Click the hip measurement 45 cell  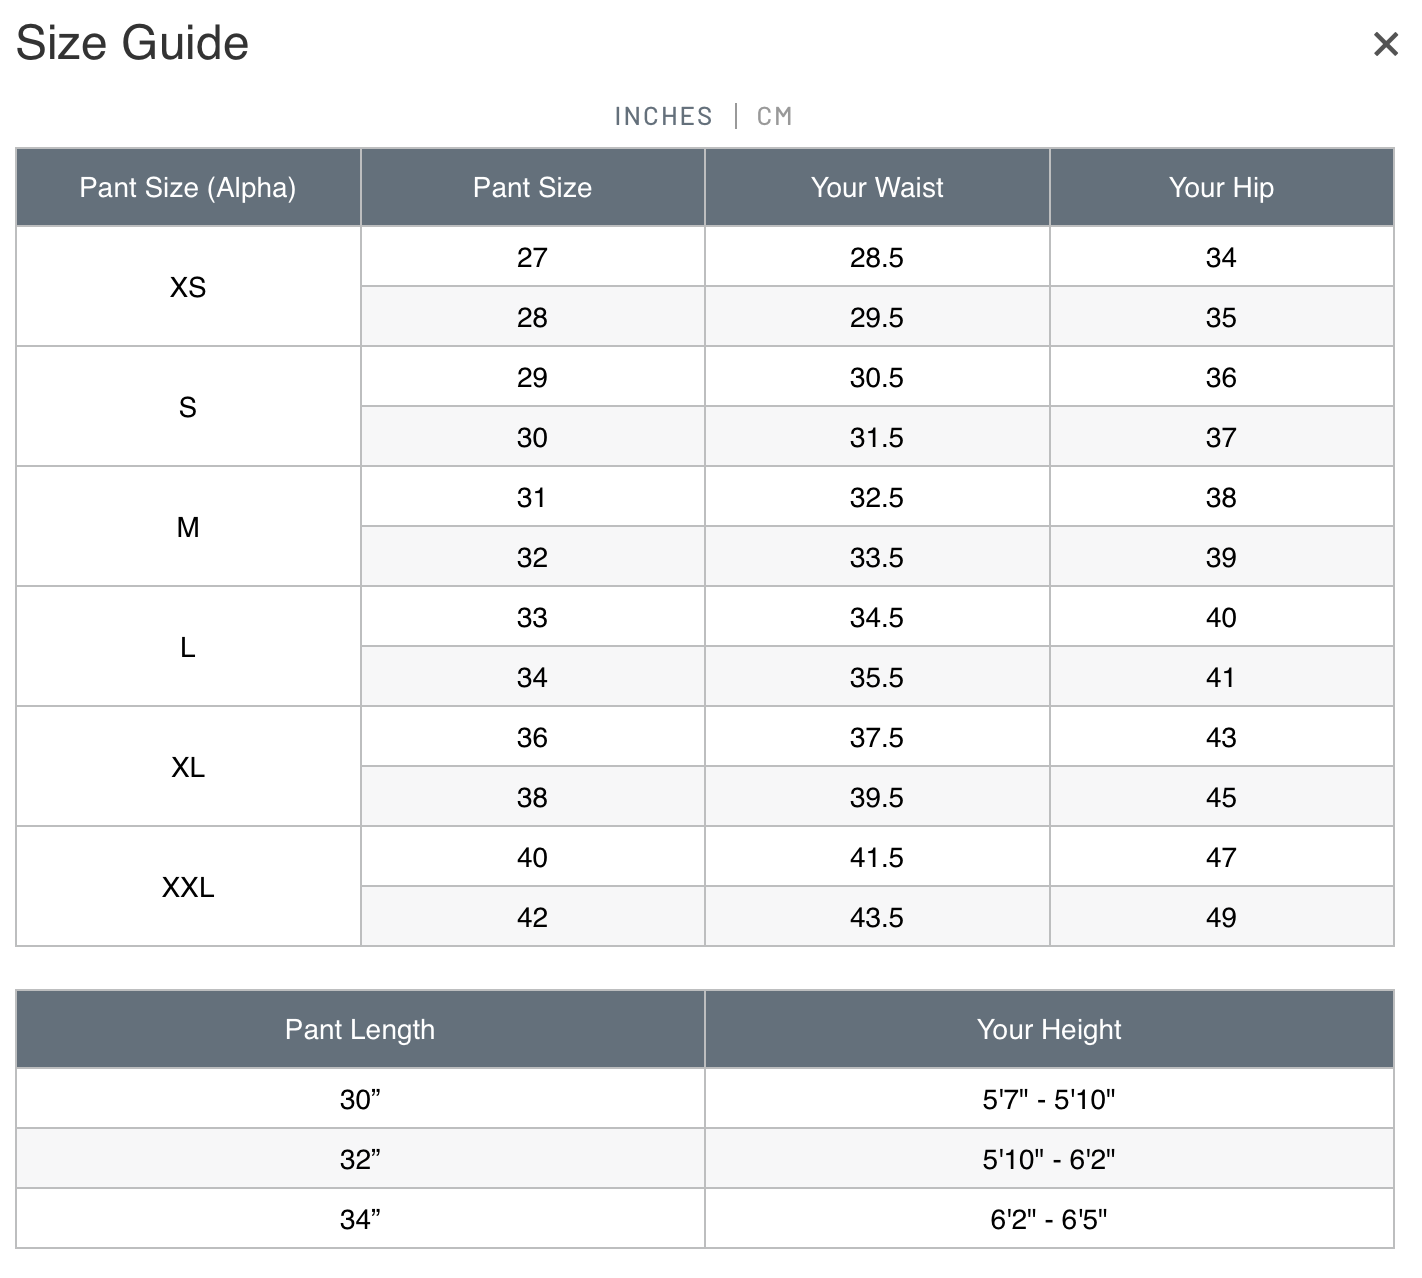point(1221,798)
